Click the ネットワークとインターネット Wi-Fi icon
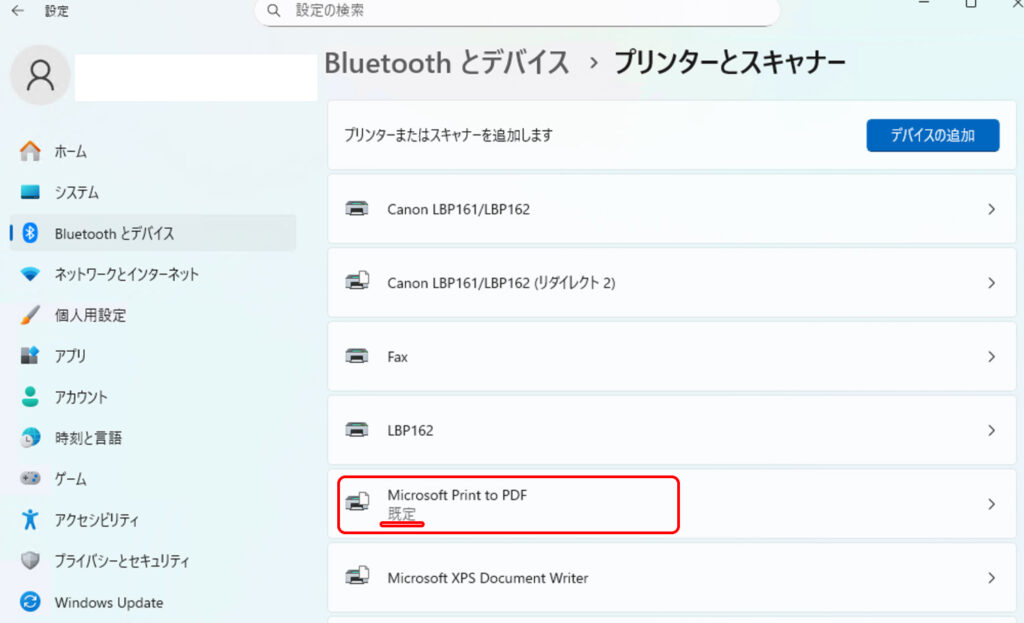The height and width of the screenshot is (623, 1024). (x=30, y=274)
